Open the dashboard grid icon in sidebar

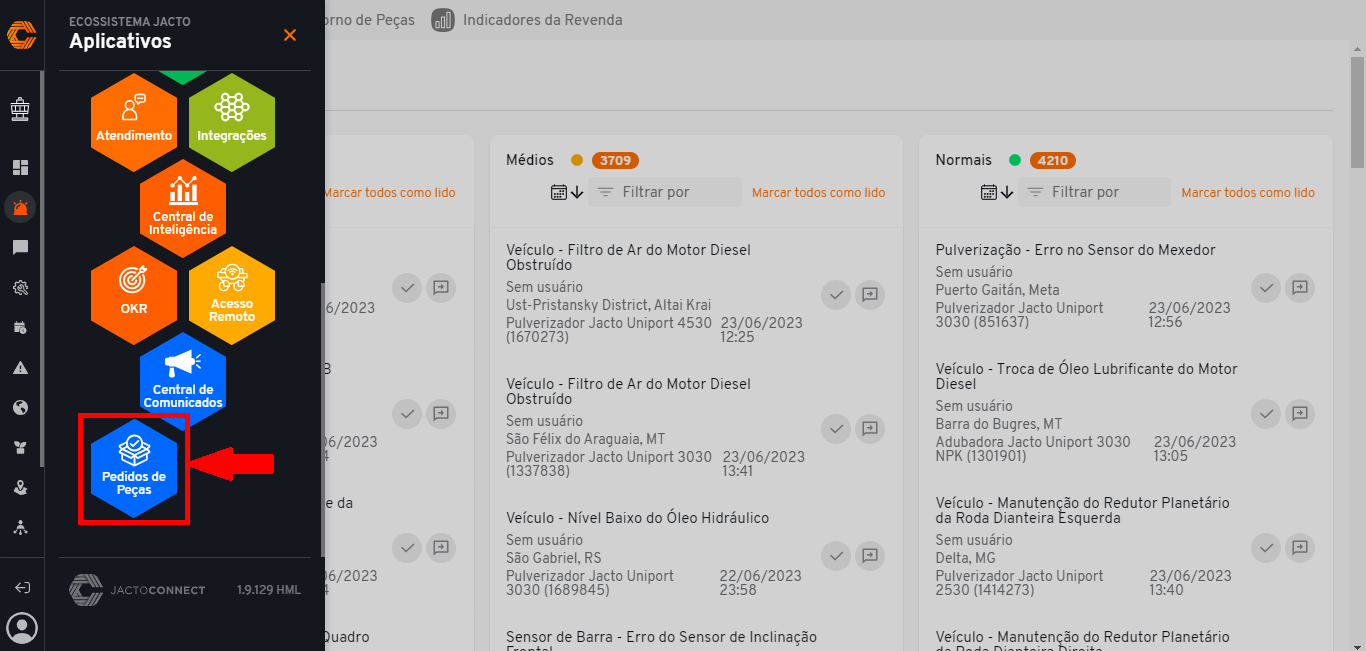[x=21, y=167]
